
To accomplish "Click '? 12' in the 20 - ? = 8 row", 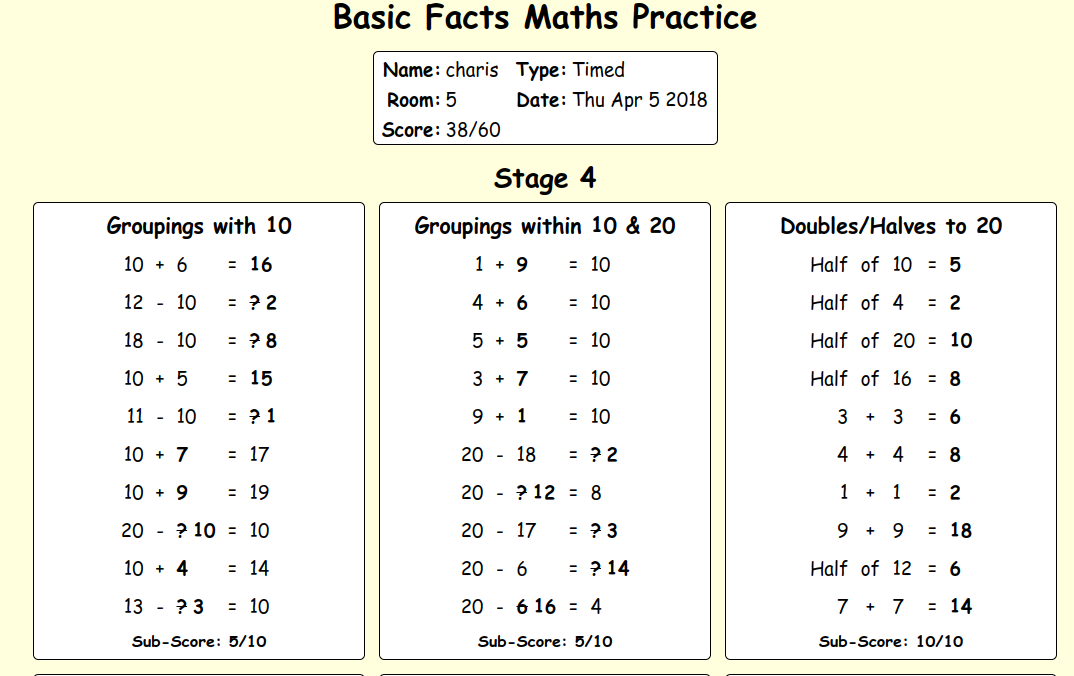I will coord(536,492).
